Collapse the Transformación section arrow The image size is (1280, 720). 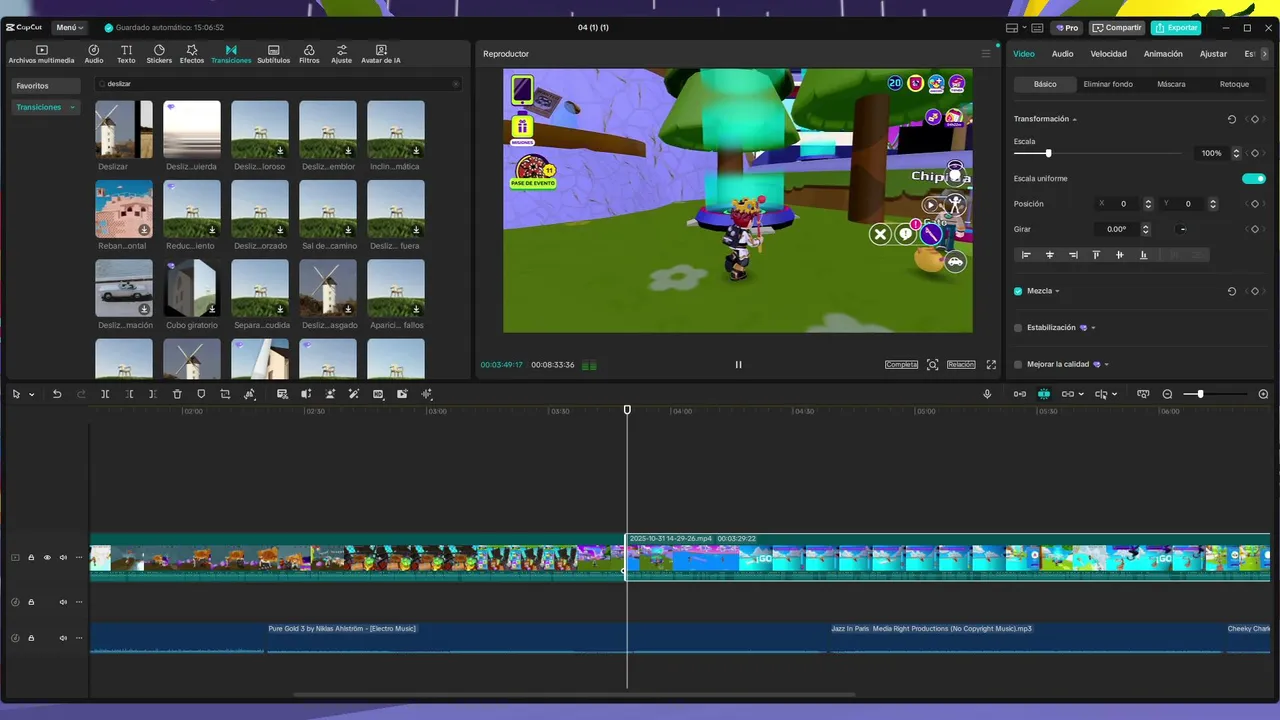tap(1075, 120)
